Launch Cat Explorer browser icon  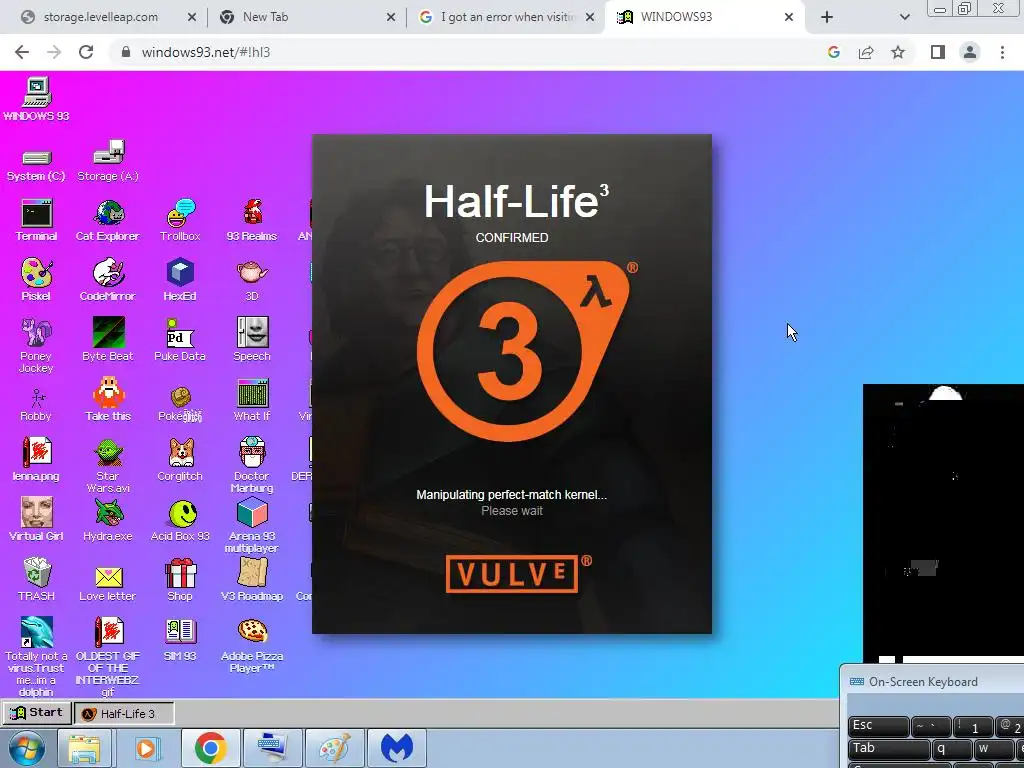pos(108,220)
